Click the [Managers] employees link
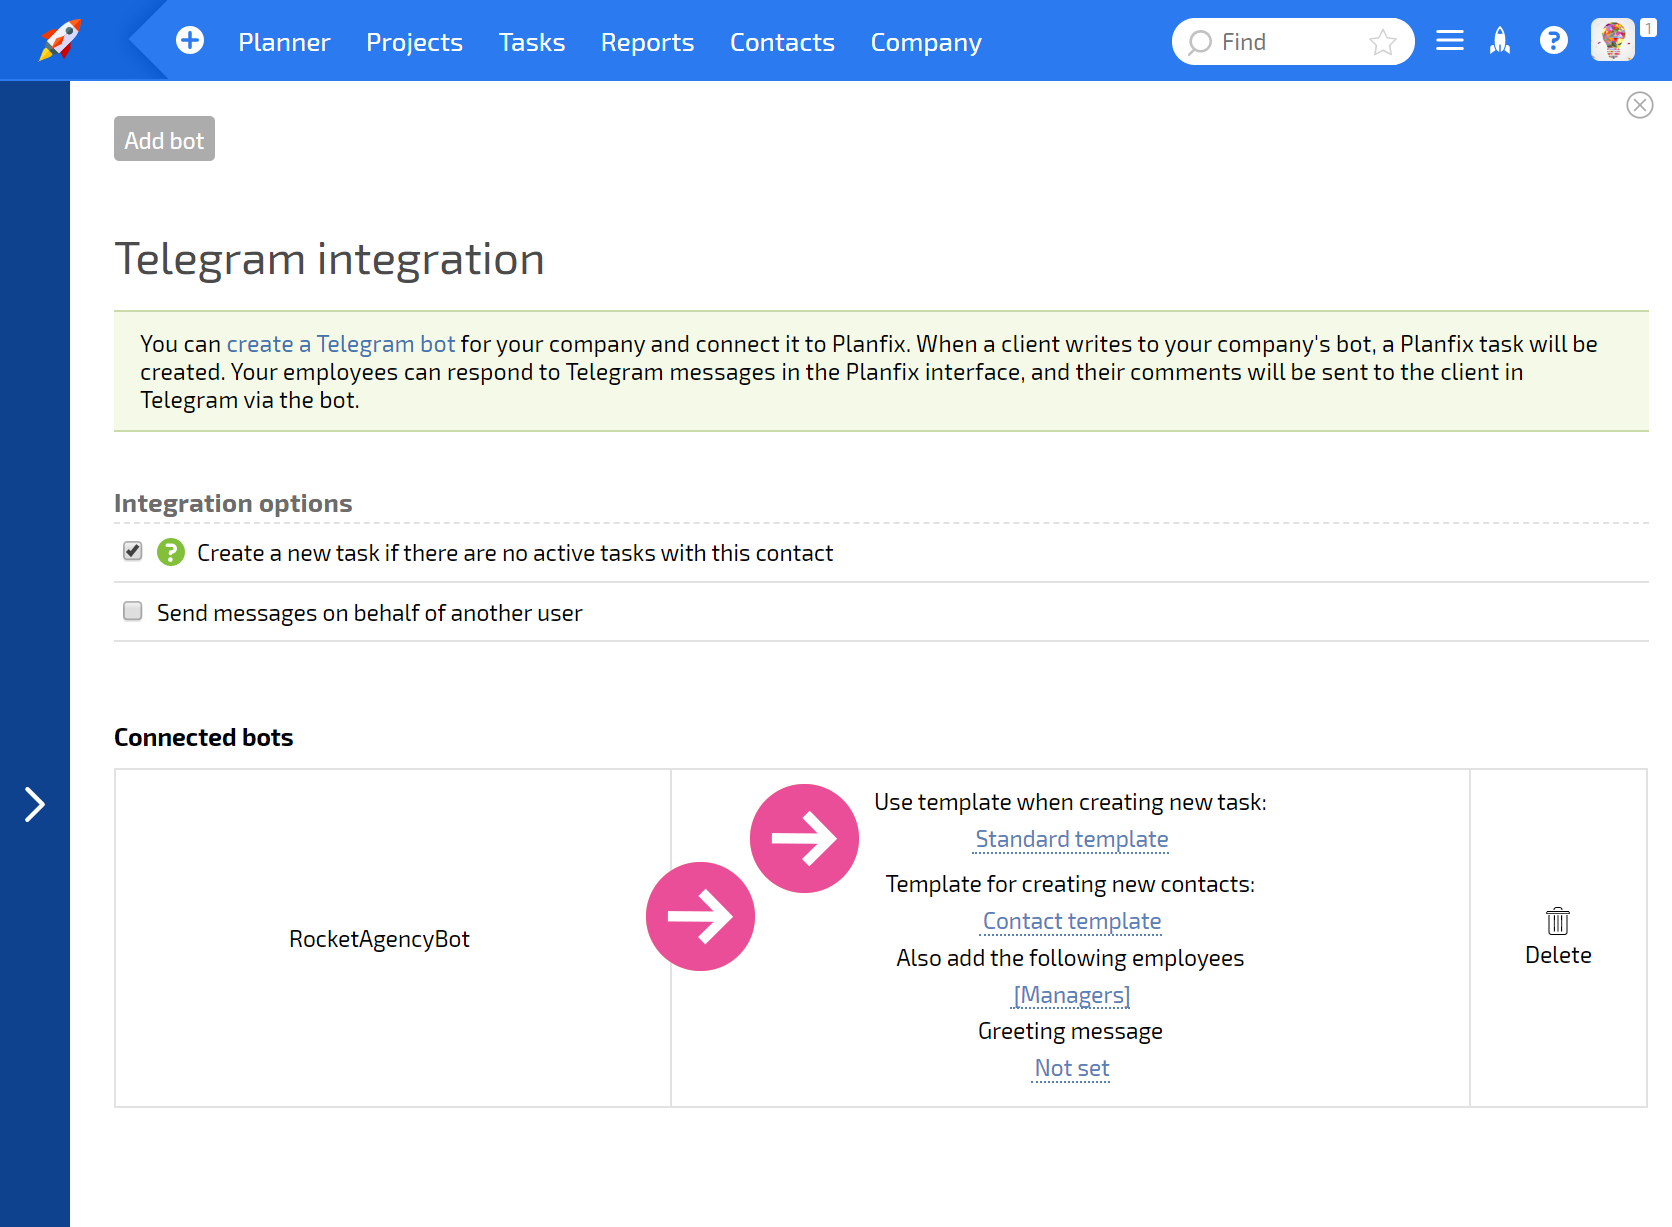The width and height of the screenshot is (1672, 1227). tap(1072, 995)
